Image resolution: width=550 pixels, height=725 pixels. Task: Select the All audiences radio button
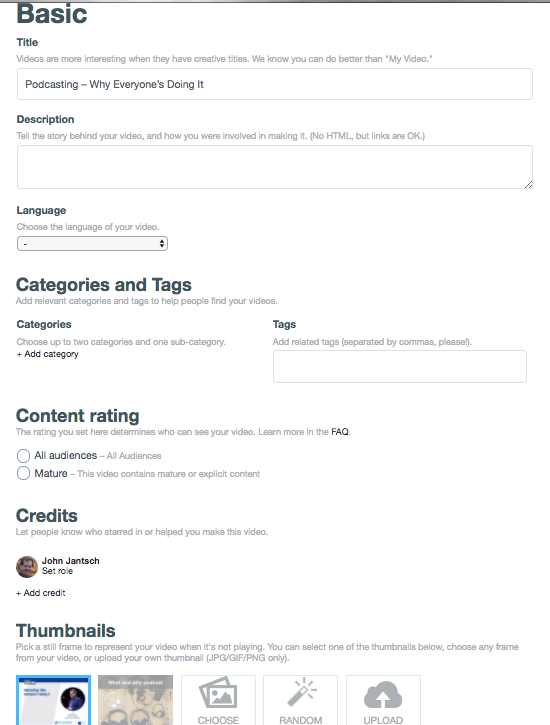(x=24, y=456)
